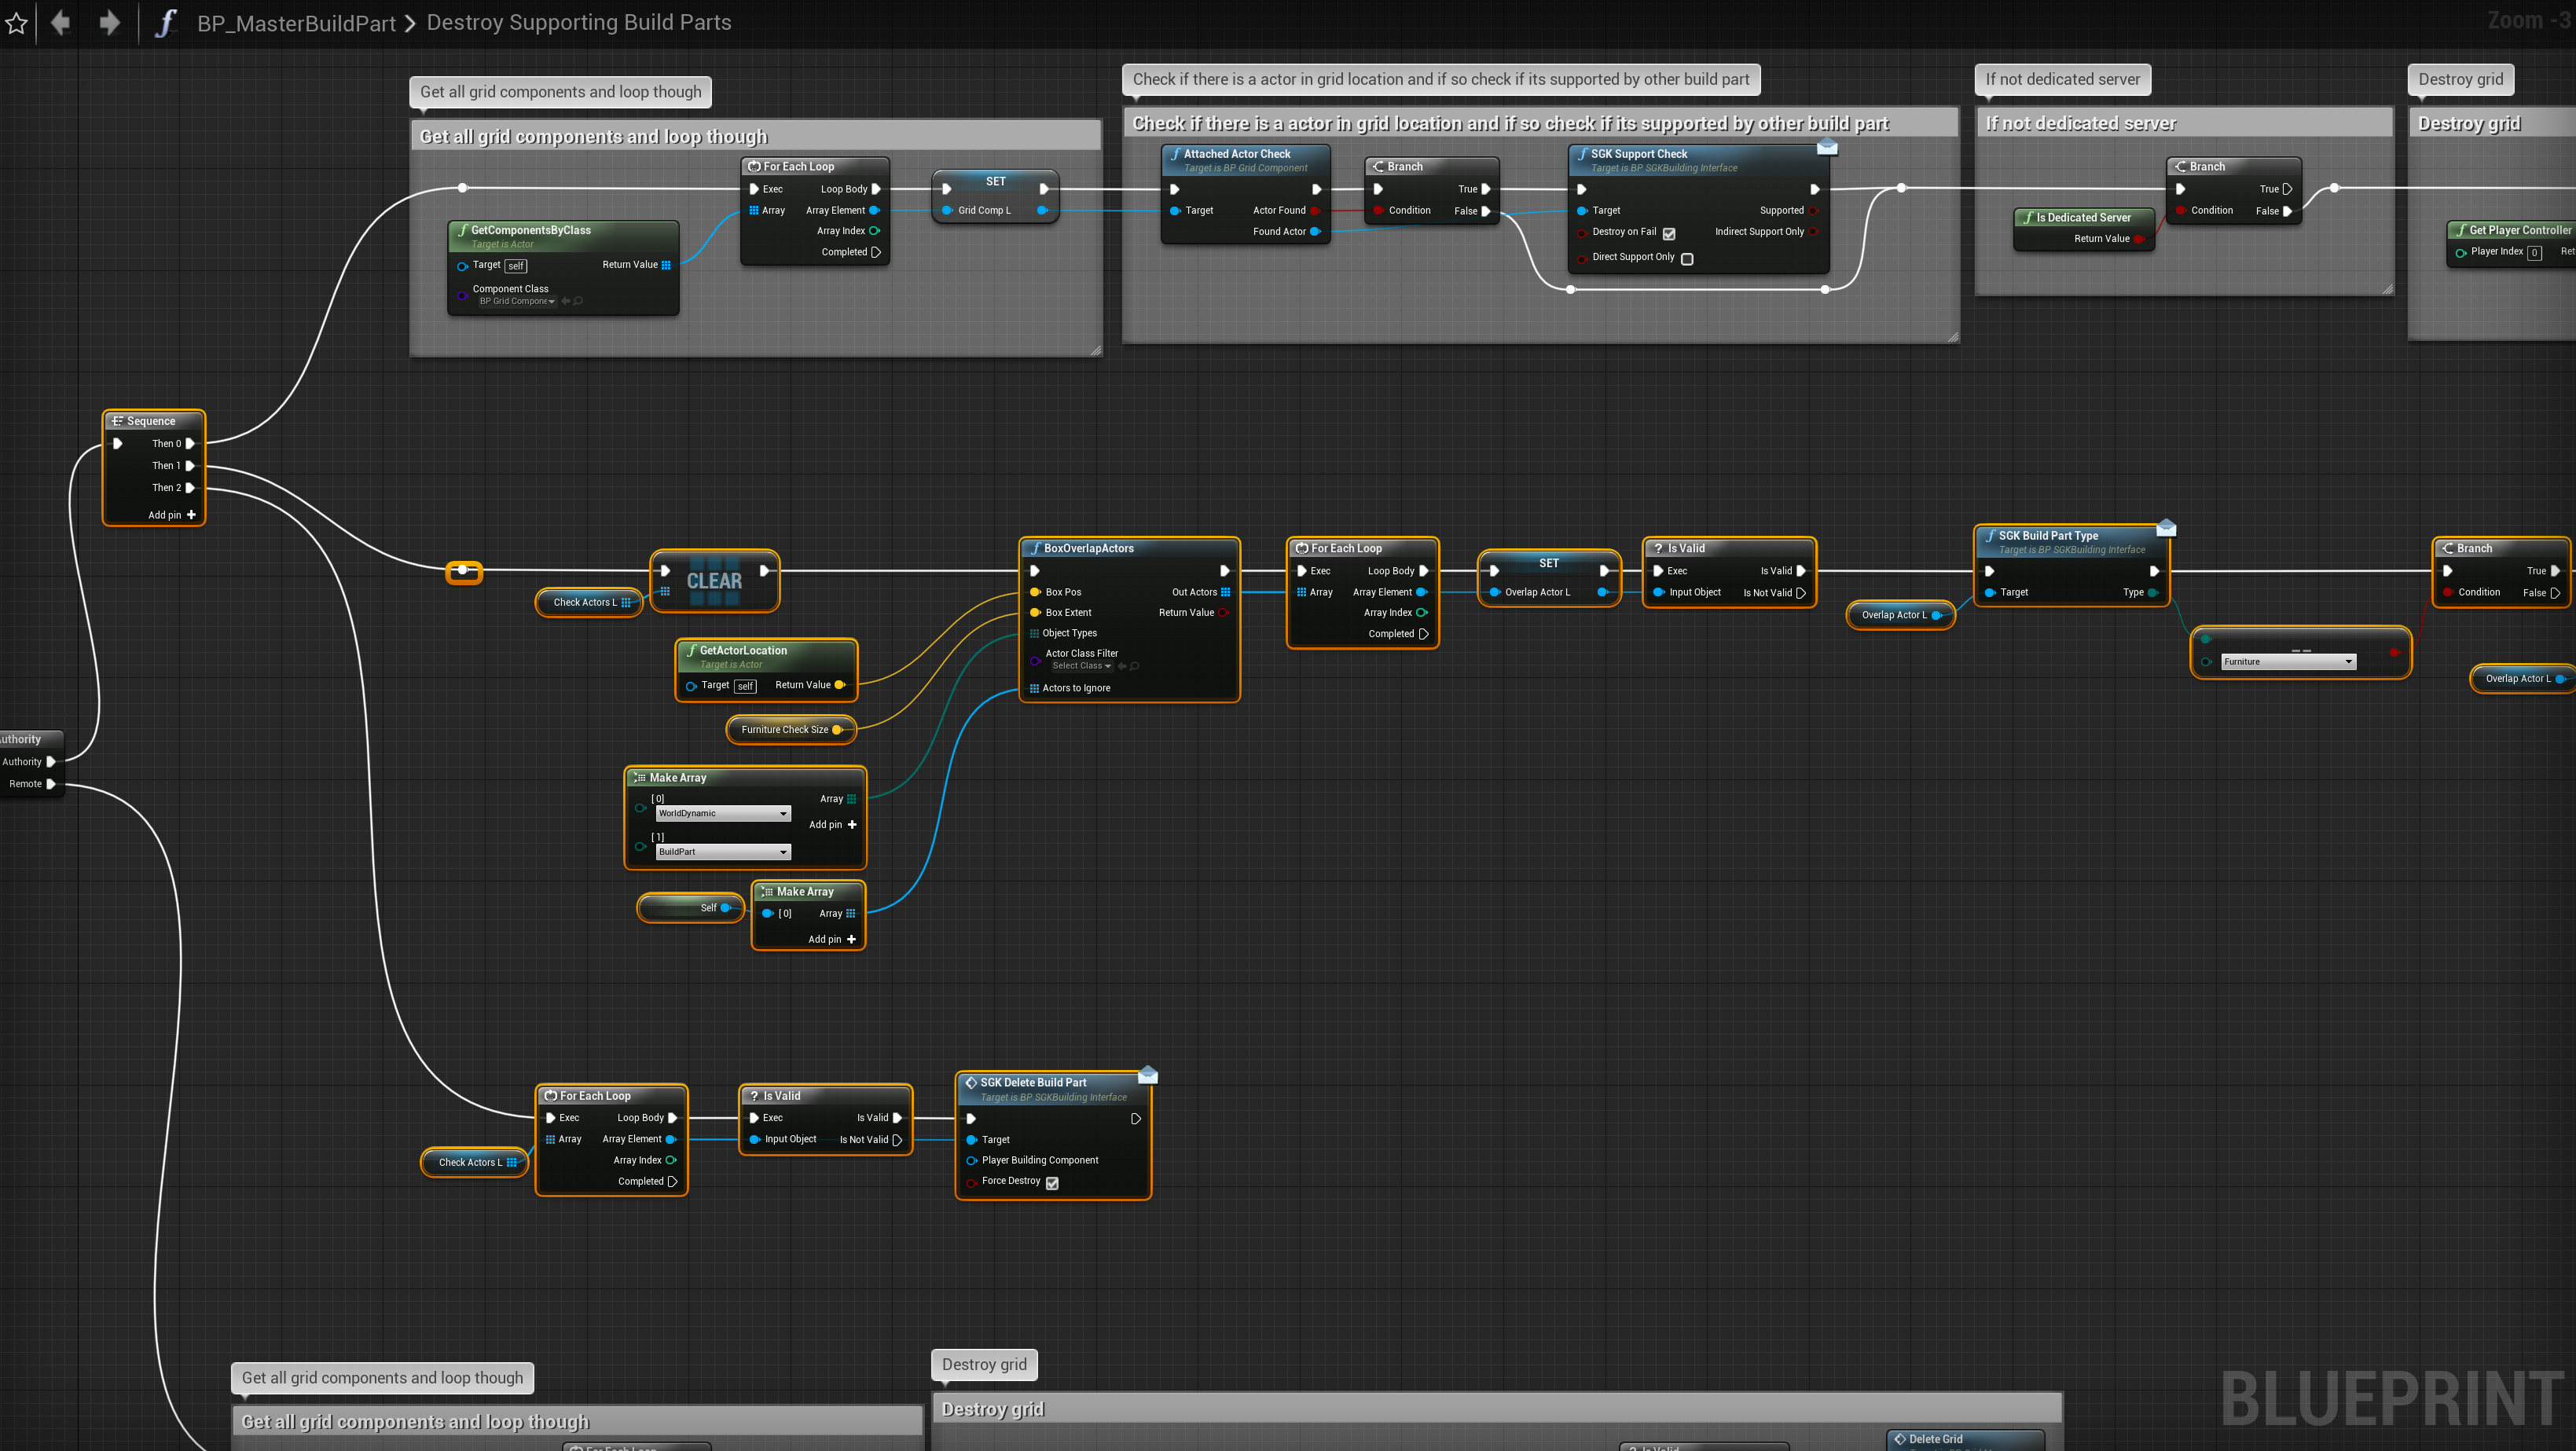This screenshot has width=2576, height=1451.
Task: Open the BuildPart dropdown in Make Array
Action: (722, 852)
